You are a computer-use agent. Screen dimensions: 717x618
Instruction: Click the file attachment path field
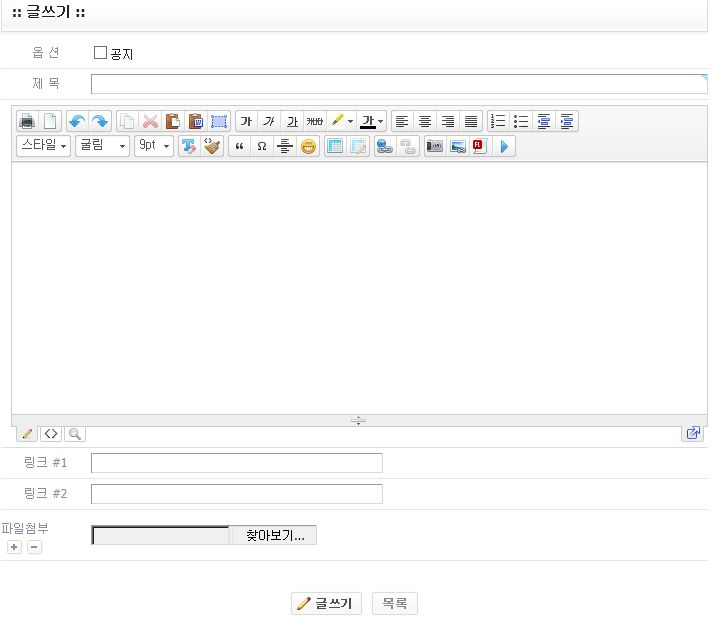pos(161,535)
